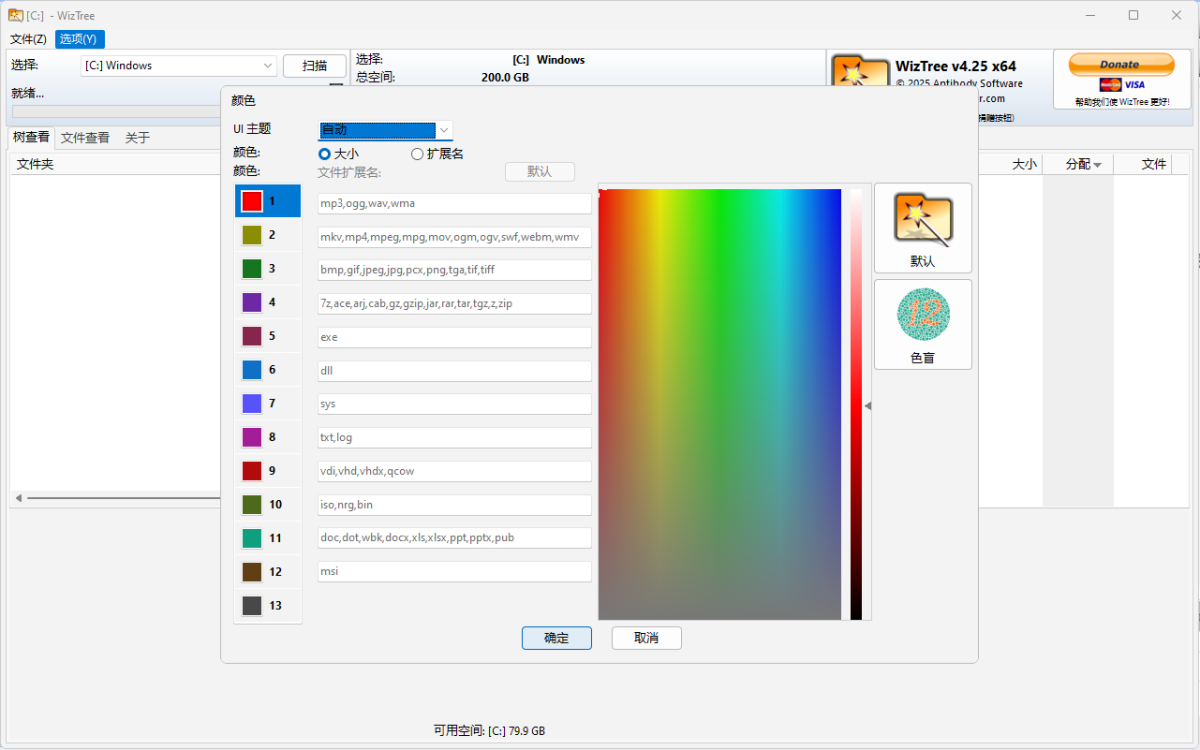
Task: Open the 文件(Z) menu
Action: point(28,39)
